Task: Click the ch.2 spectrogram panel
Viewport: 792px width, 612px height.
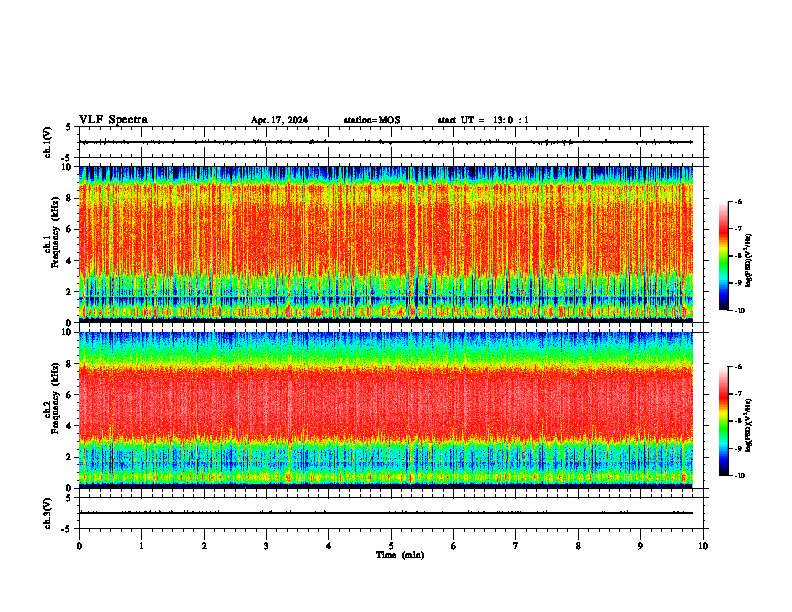Action: click(386, 410)
